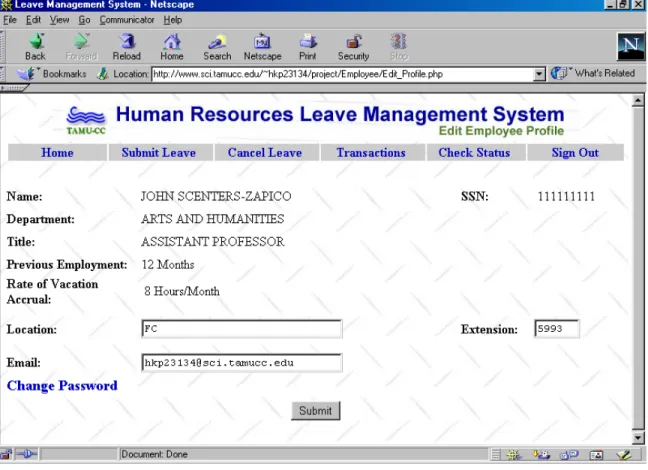Open the View menu
Viewport: 648px width, 470px height.
click(60, 20)
